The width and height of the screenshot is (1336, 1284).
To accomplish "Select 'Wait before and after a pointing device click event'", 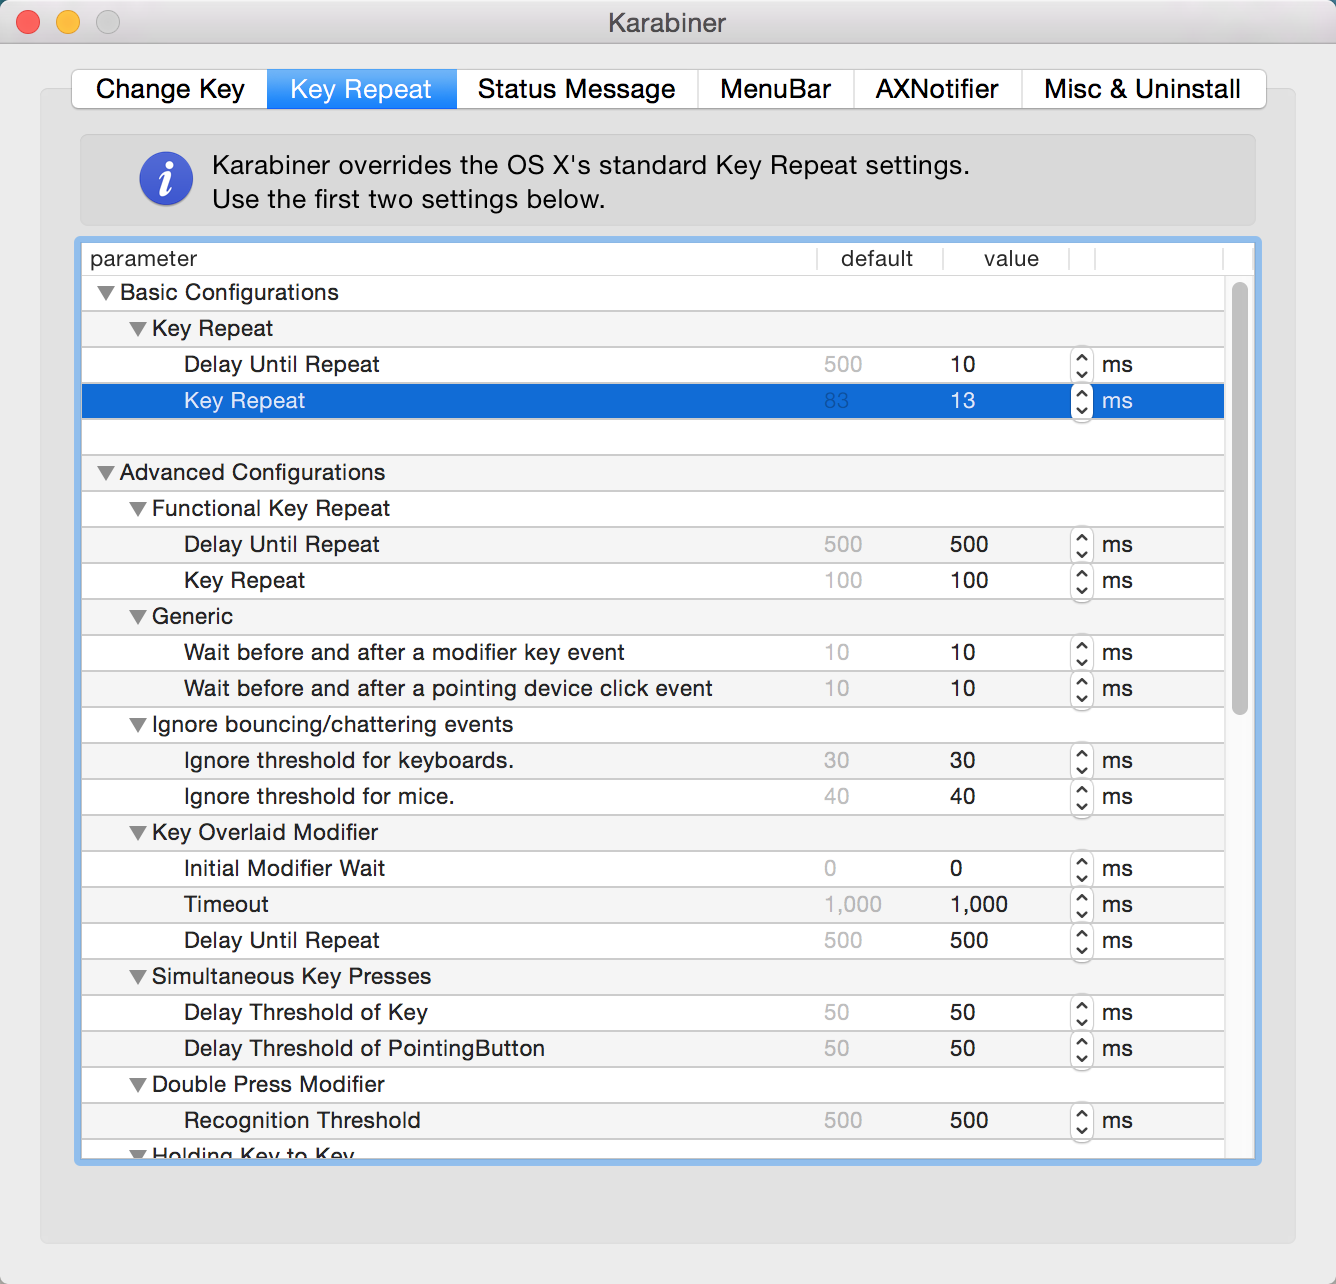I will (653, 689).
